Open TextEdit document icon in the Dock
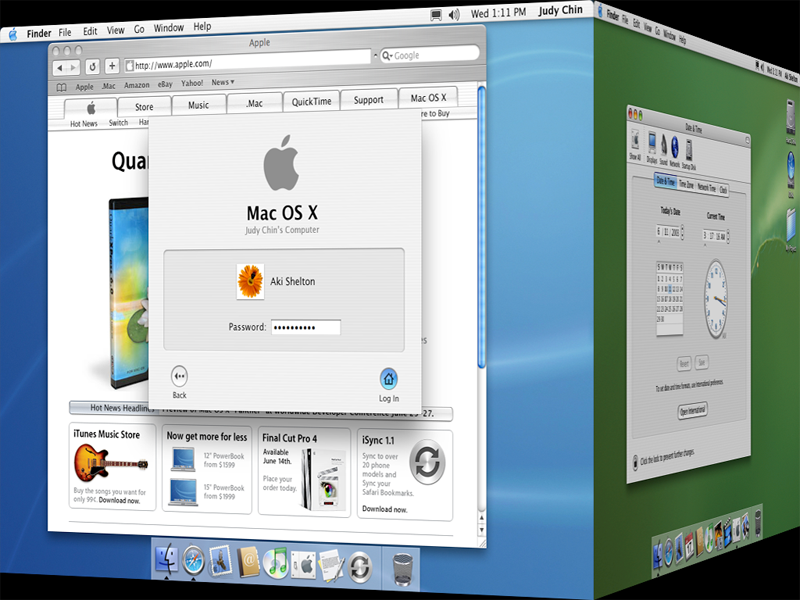The height and width of the screenshot is (600, 800). 332,566
